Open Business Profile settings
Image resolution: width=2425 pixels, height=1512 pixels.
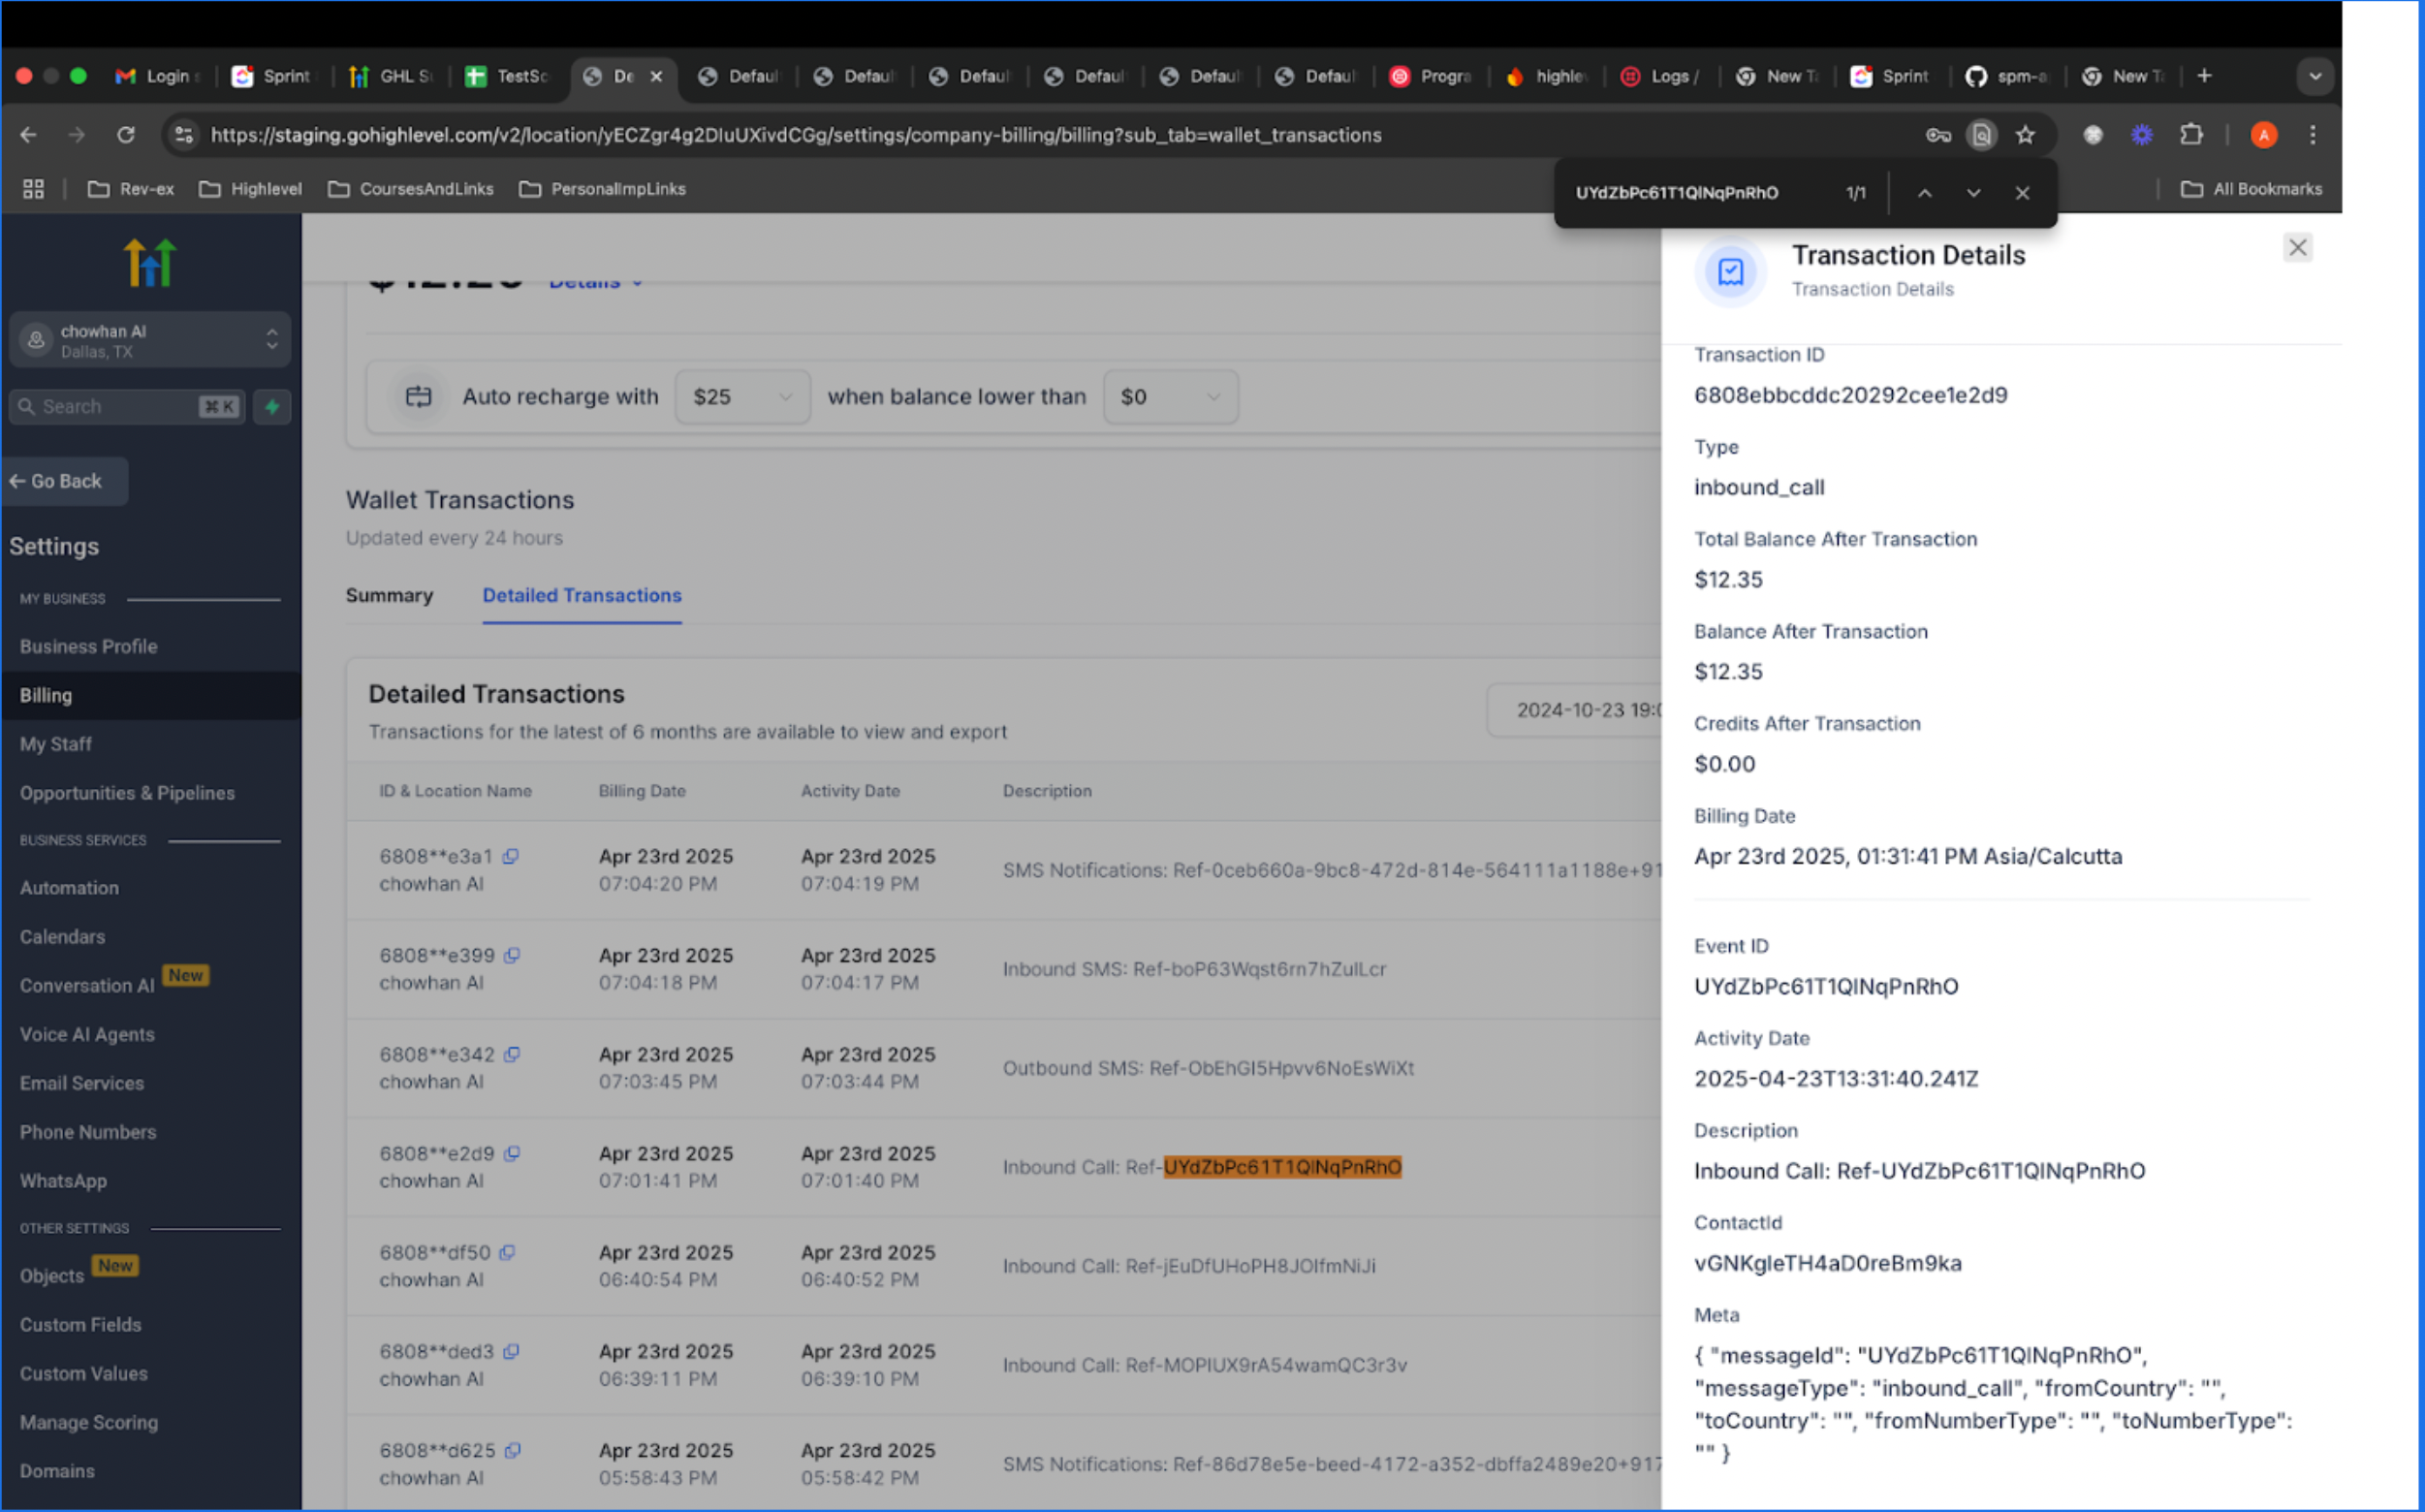tap(89, 646)
